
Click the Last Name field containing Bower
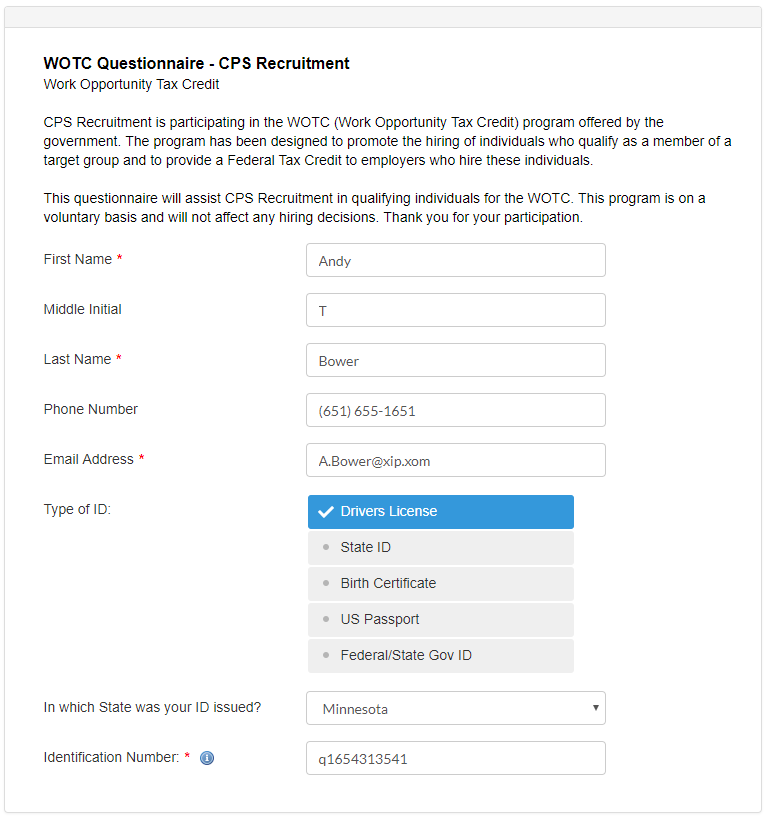(x=455, y=361)
